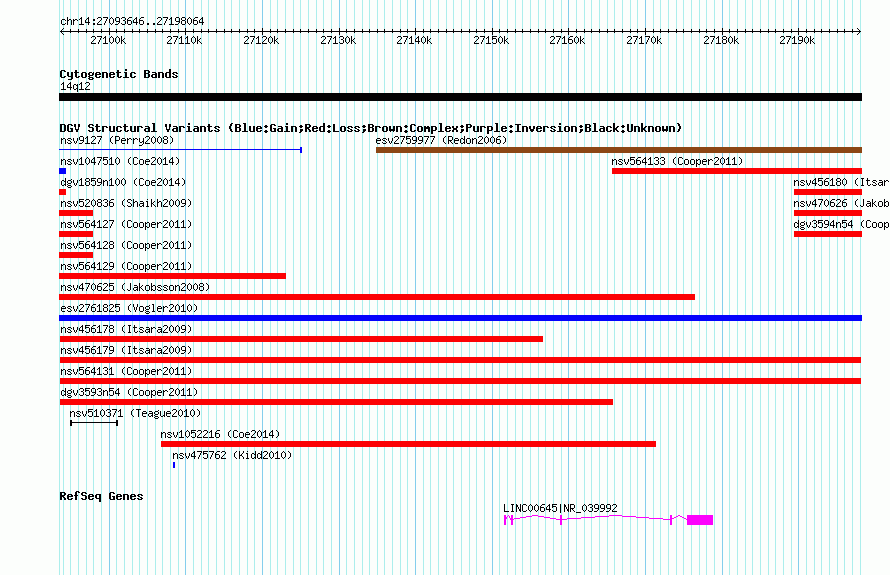Click the ruler's left arrow end
Screen dimensions: 890x575
pyautogui.click(x=62, y=32)
